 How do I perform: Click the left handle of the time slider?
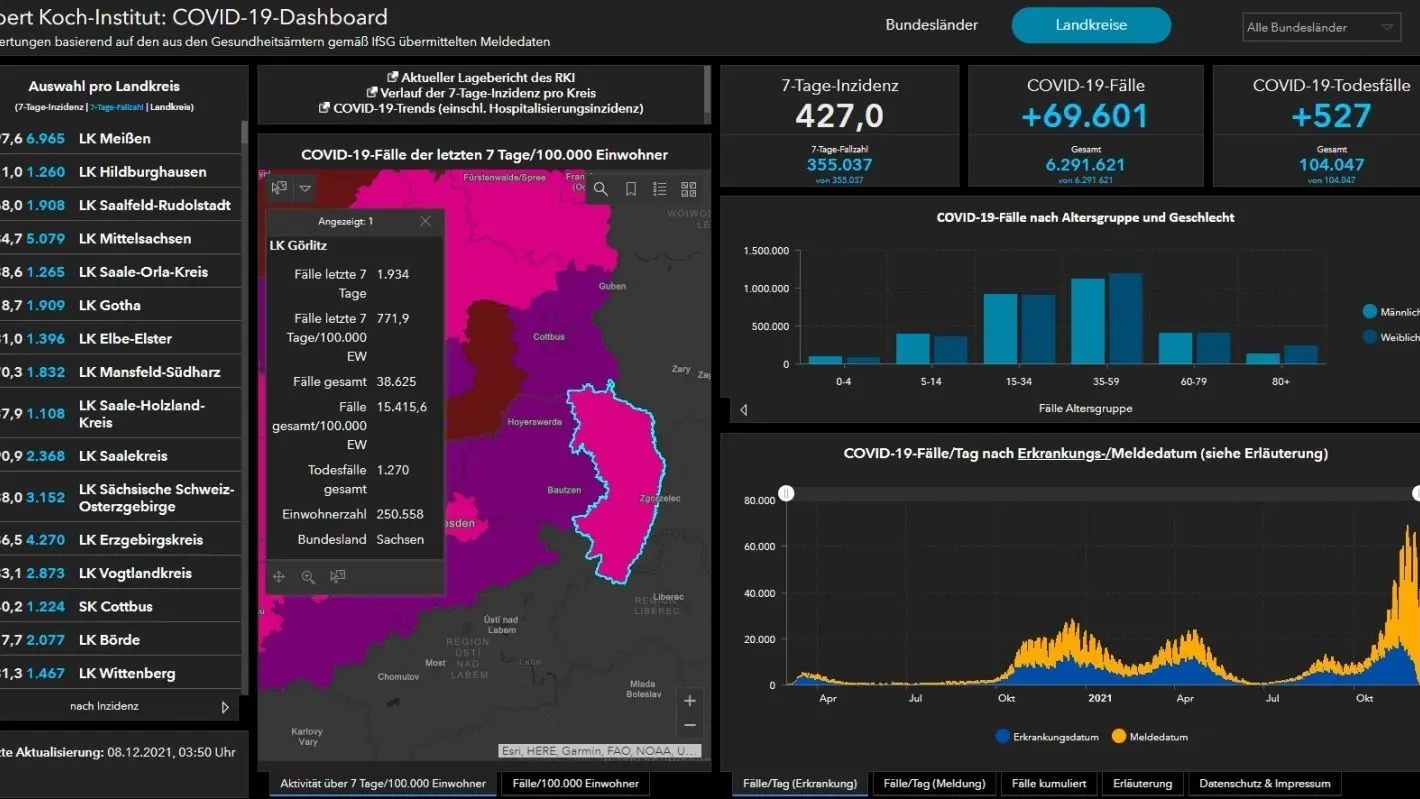pyautogui.click(x=786, y=493)
